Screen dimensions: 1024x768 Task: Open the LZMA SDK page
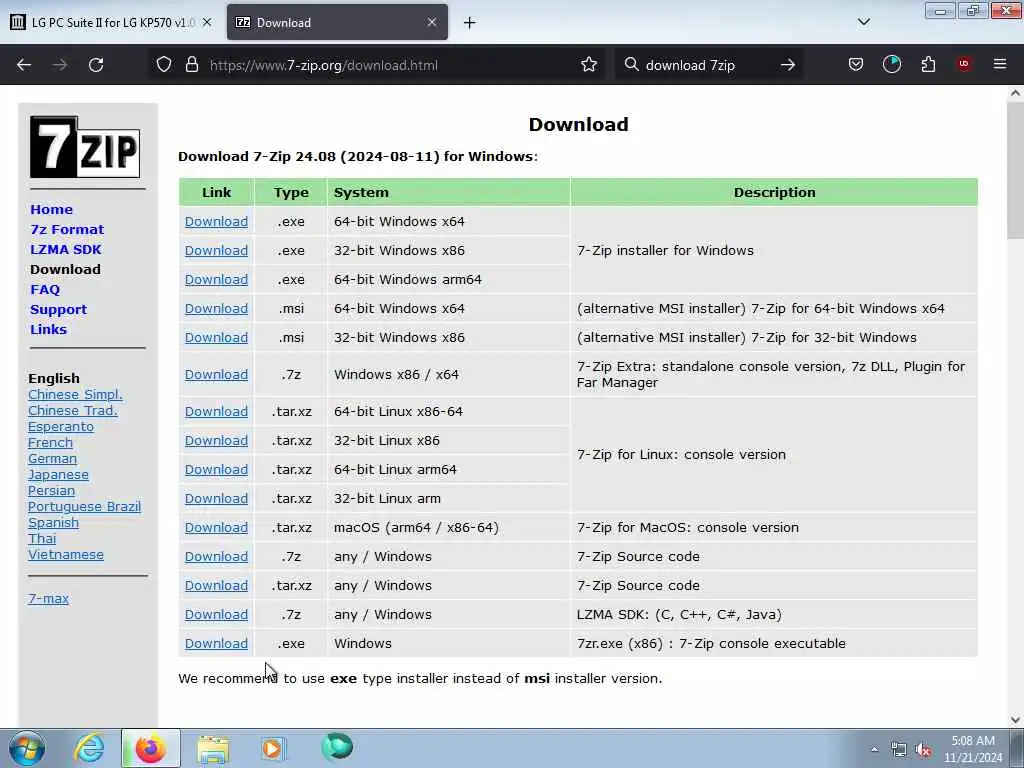coord(66,249)
